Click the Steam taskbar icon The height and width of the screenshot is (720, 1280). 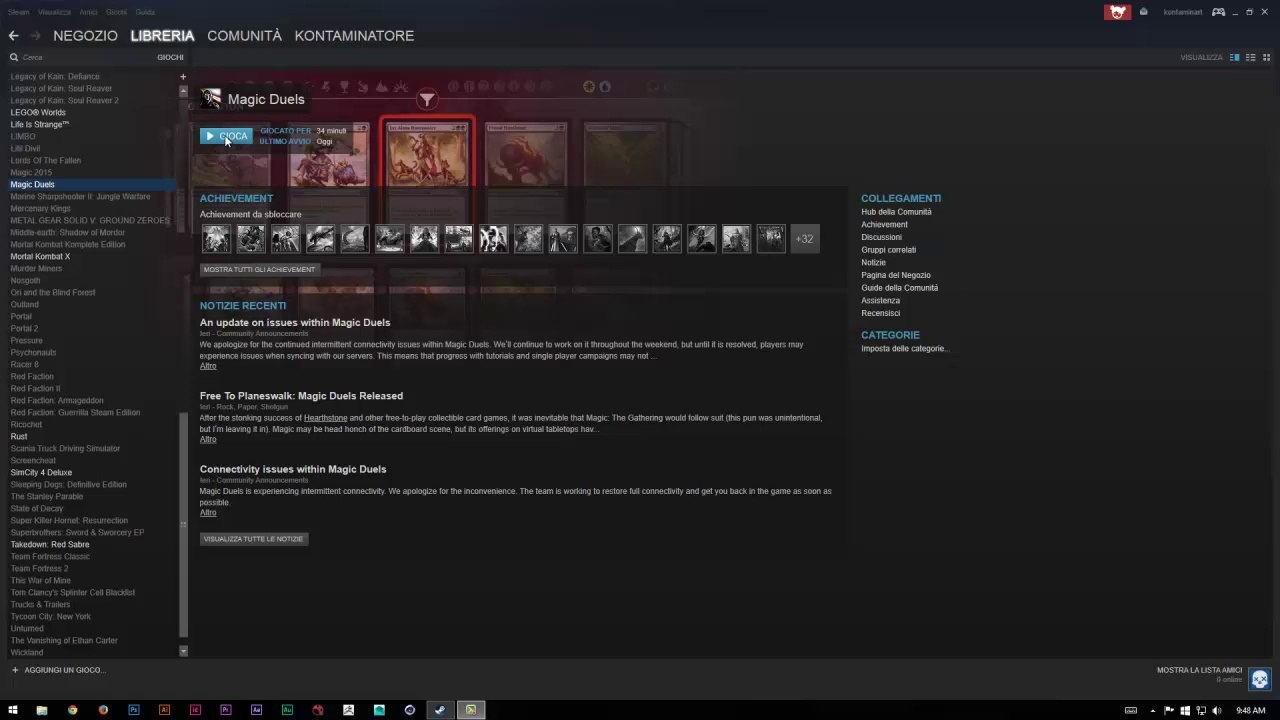click(x=440, y=710)
